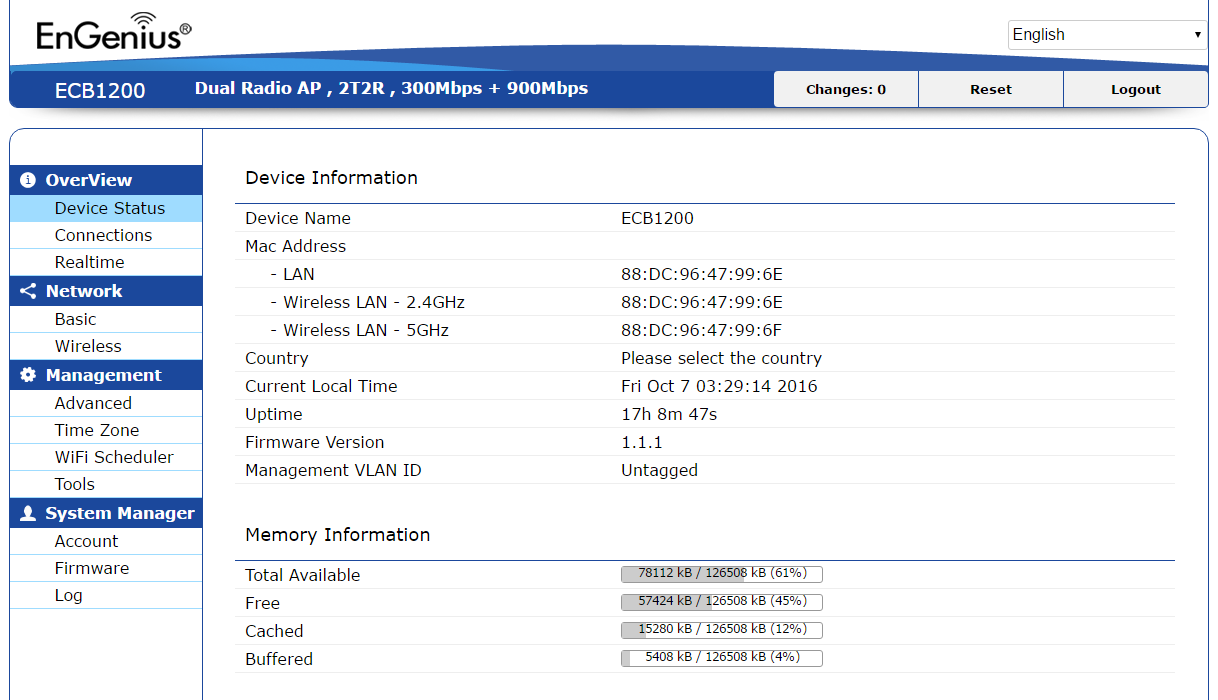Click the ECB1200 model name in header
The image size is (1218, 700).
pos(100,90)
